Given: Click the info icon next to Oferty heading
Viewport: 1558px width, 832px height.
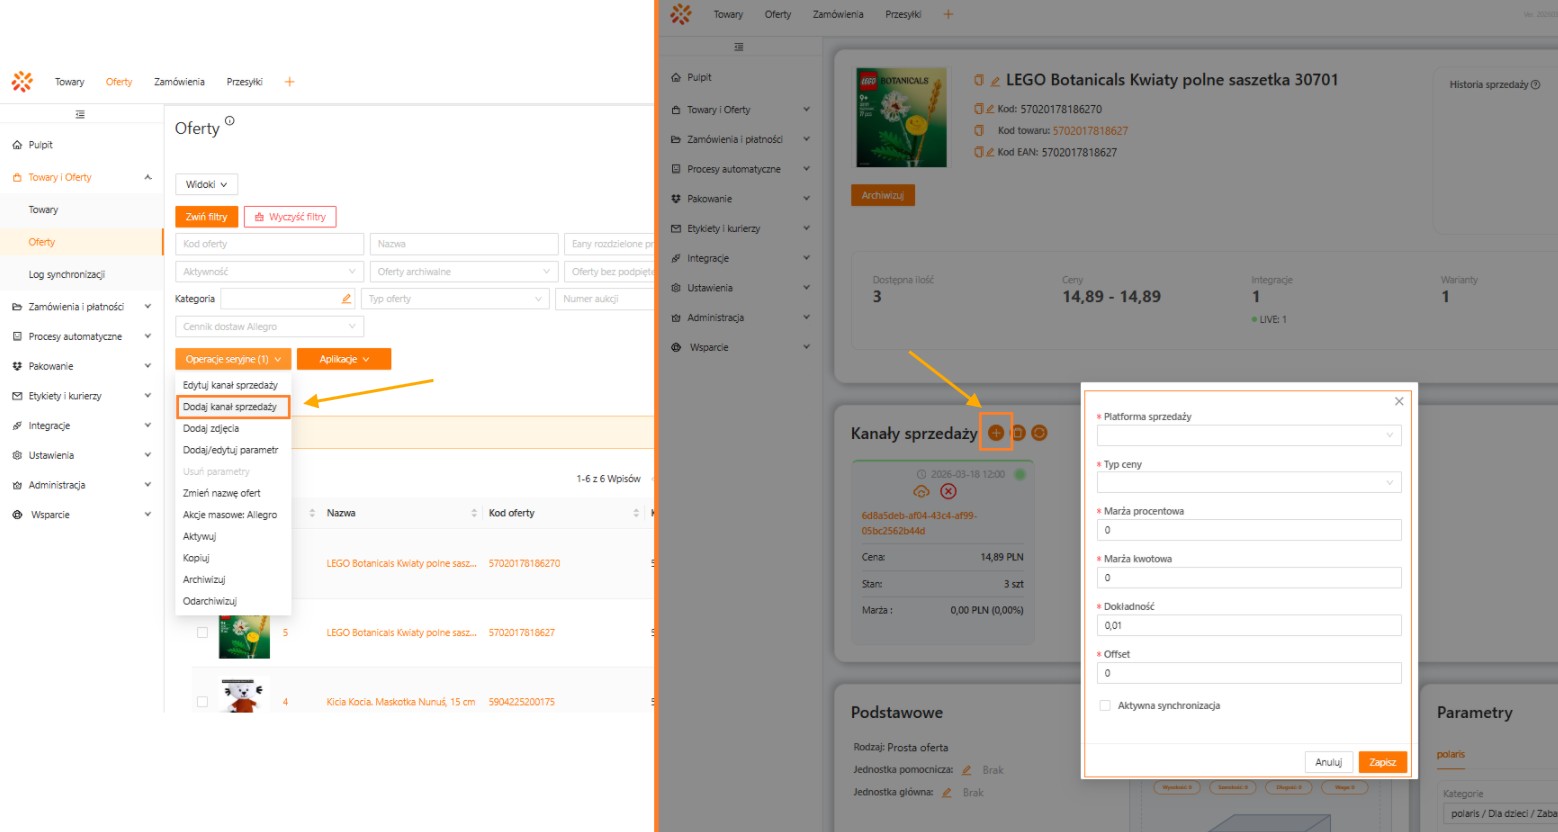Looking at the screenshot, I should click(230, 121).
